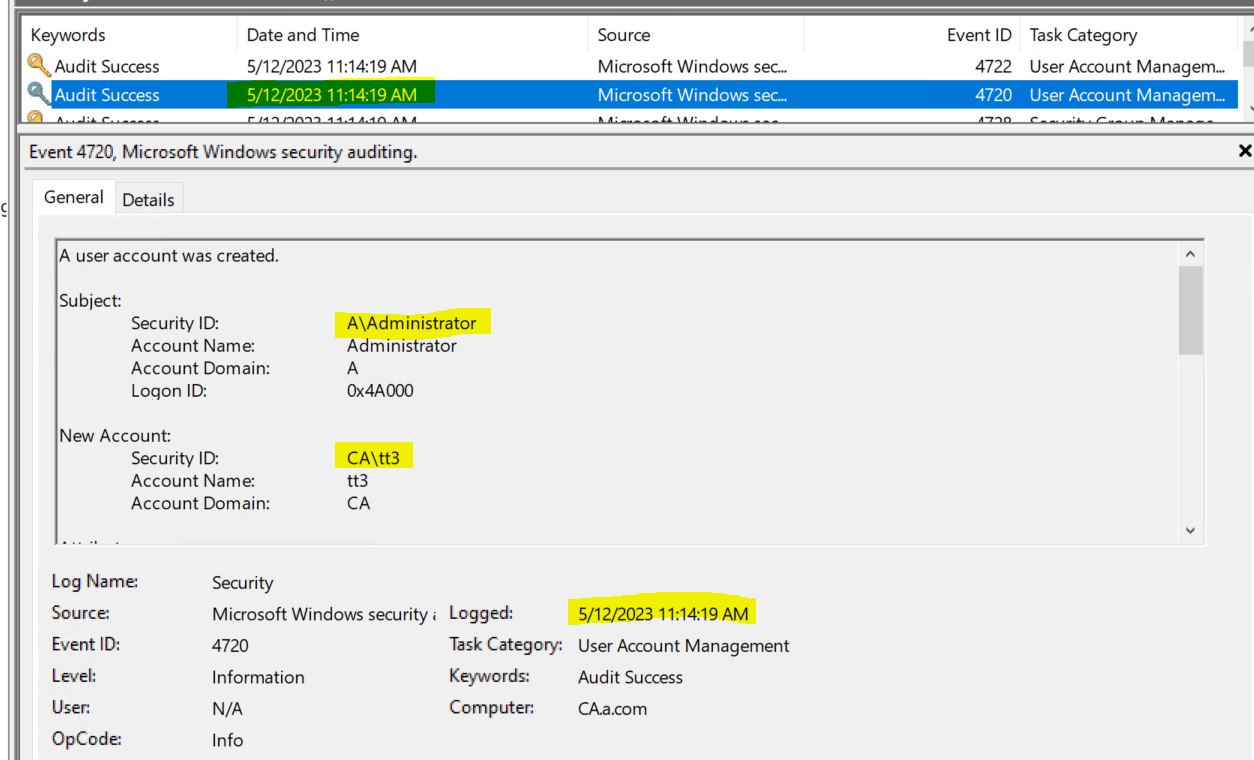
Task: Click New Account Security ID CA\tt3
Action: click(x=373, y=458)
